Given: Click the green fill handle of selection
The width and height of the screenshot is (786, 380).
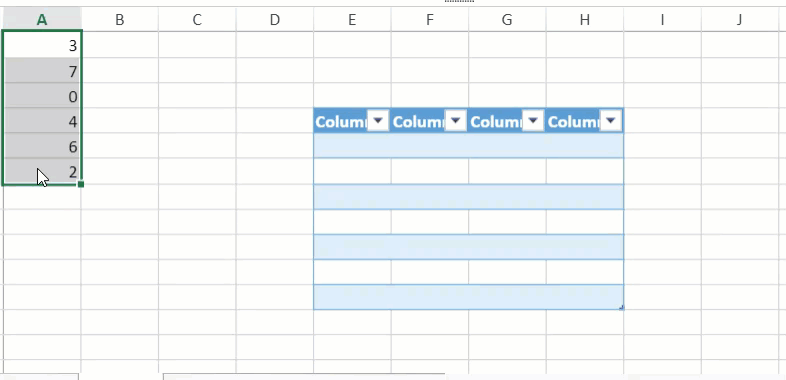Looking at the screenshot, I should click(x=81, y=184).
